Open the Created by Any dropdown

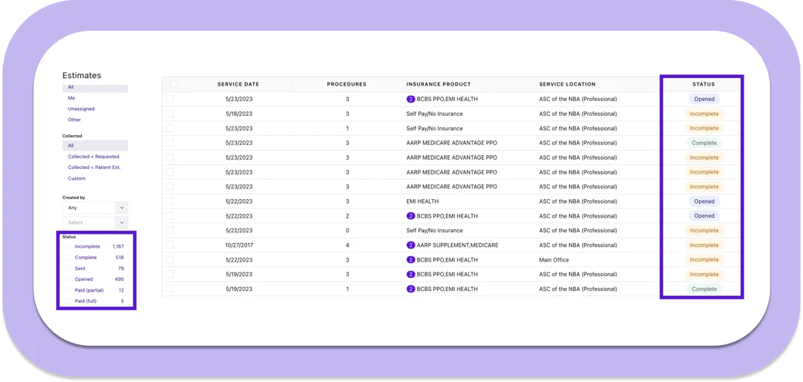[95, 208]
